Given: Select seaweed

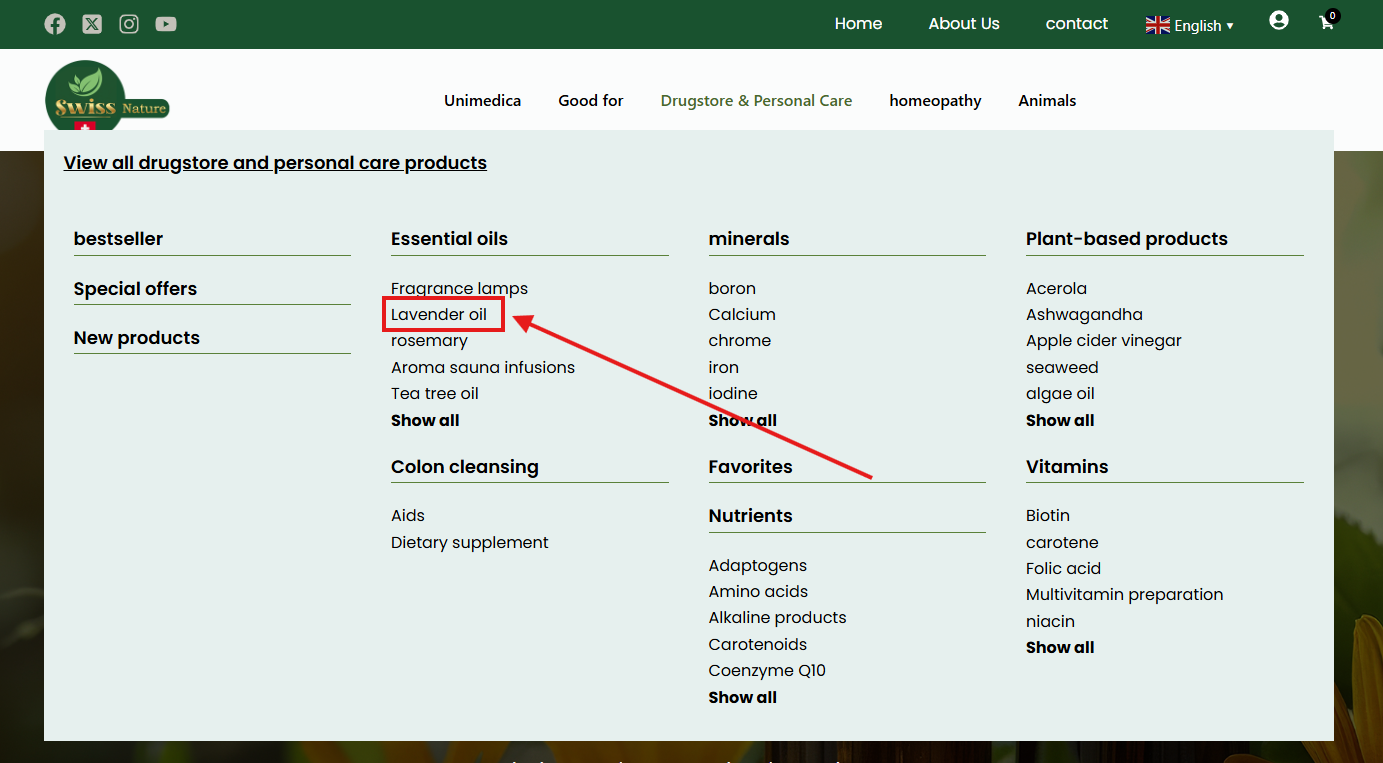Looking at the screenshot, I should coord(1062,367).
